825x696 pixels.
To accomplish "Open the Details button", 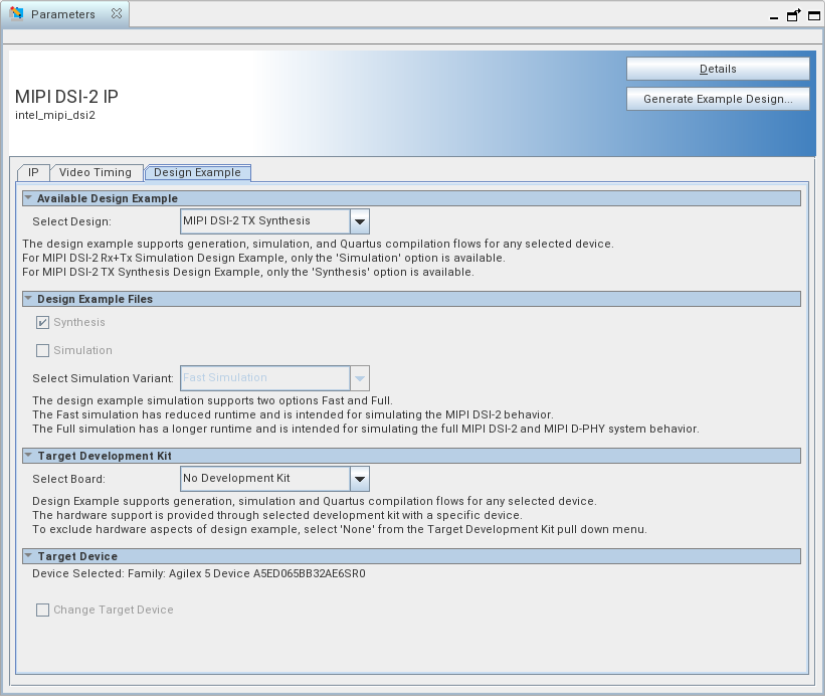I will 718,69.
